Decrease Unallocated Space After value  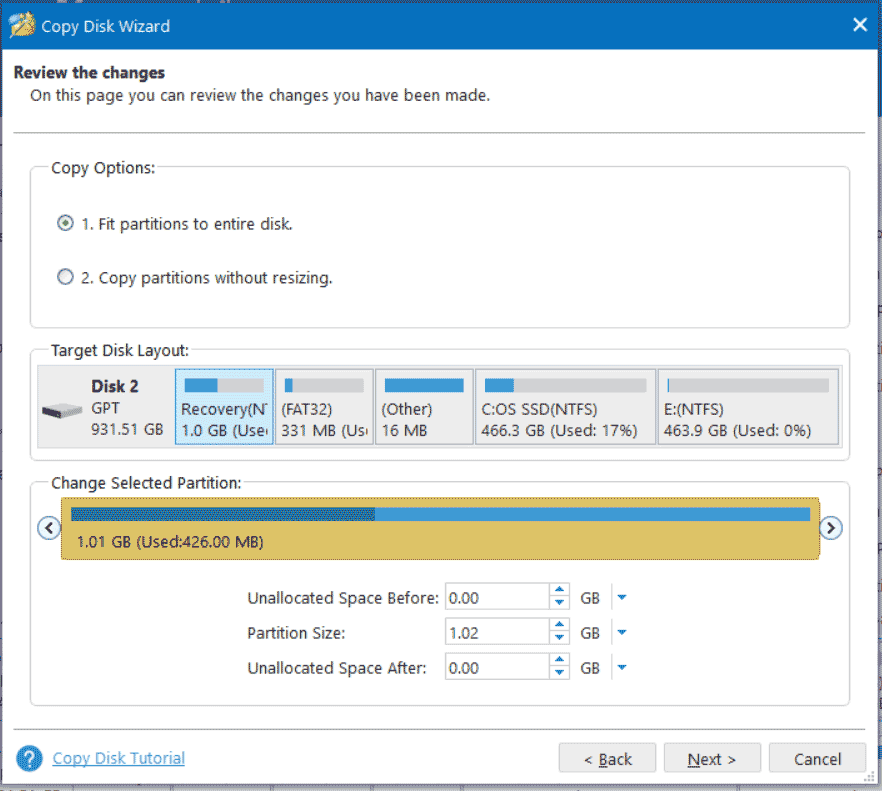[559, 673]
